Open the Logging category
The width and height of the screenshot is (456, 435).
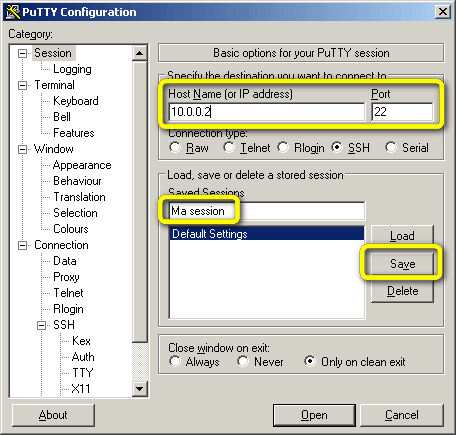(72, 69)
